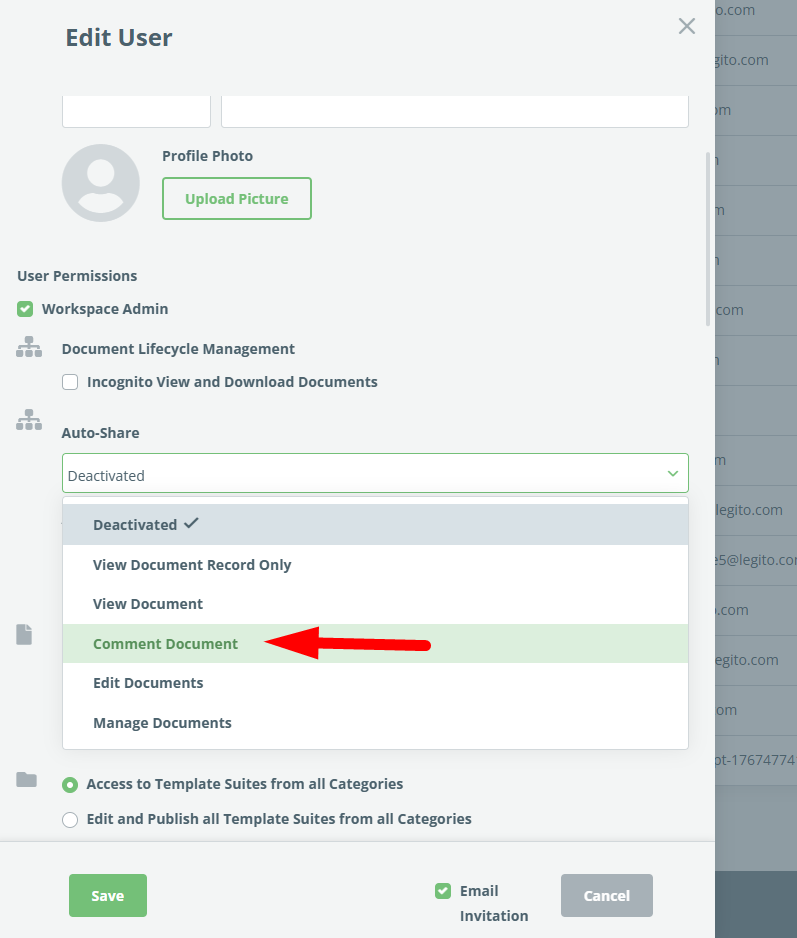The width and height of the screenshot is (797, 938).
Task: Close the Edit User dialog with X
Action: [x=686, y=27]
